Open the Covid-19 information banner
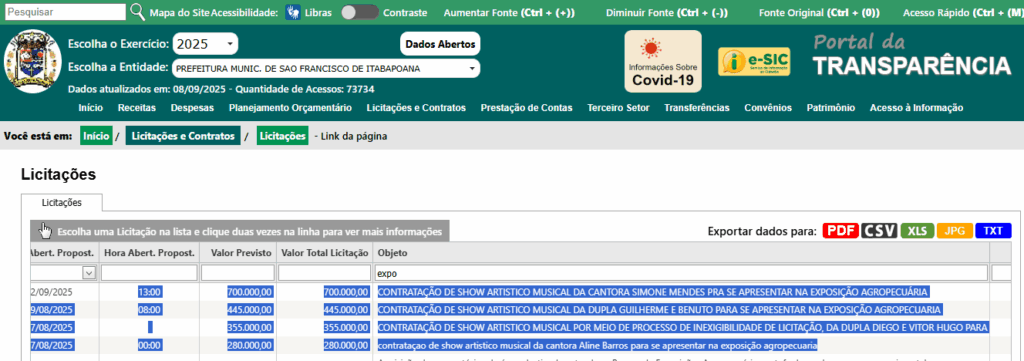 663,61
